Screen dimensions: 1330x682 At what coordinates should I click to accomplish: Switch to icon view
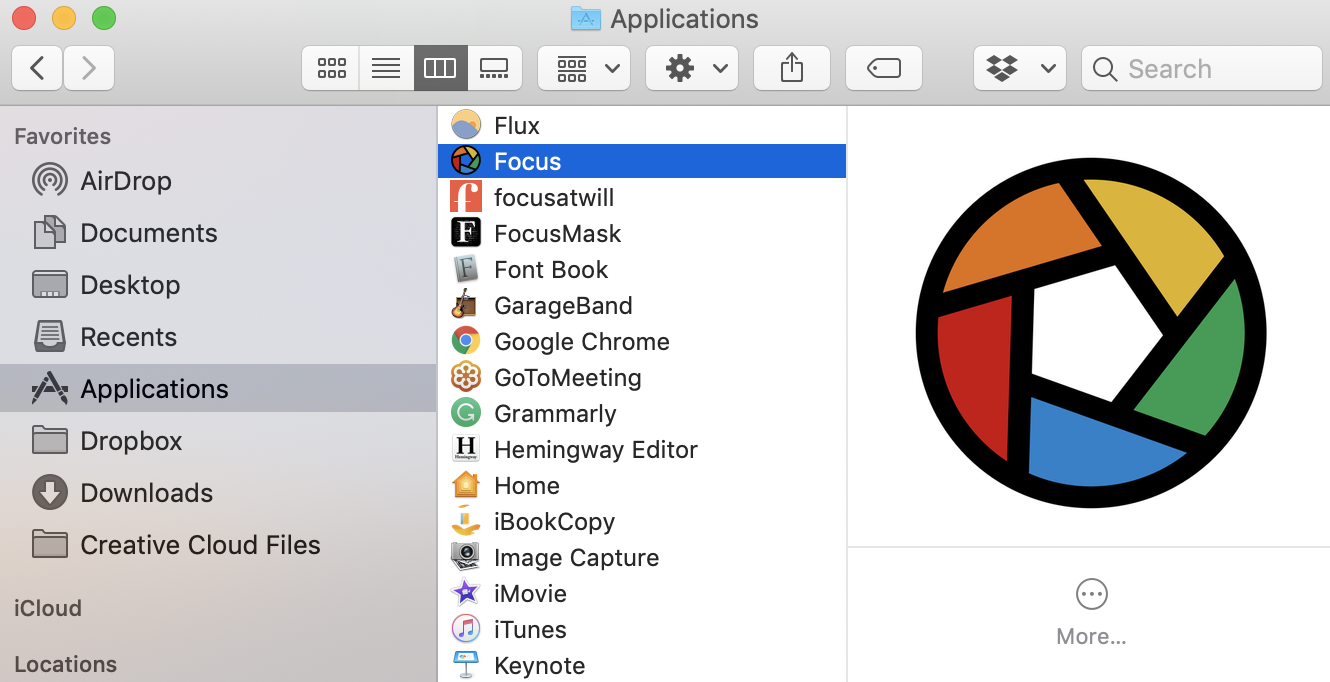point(331,68)
